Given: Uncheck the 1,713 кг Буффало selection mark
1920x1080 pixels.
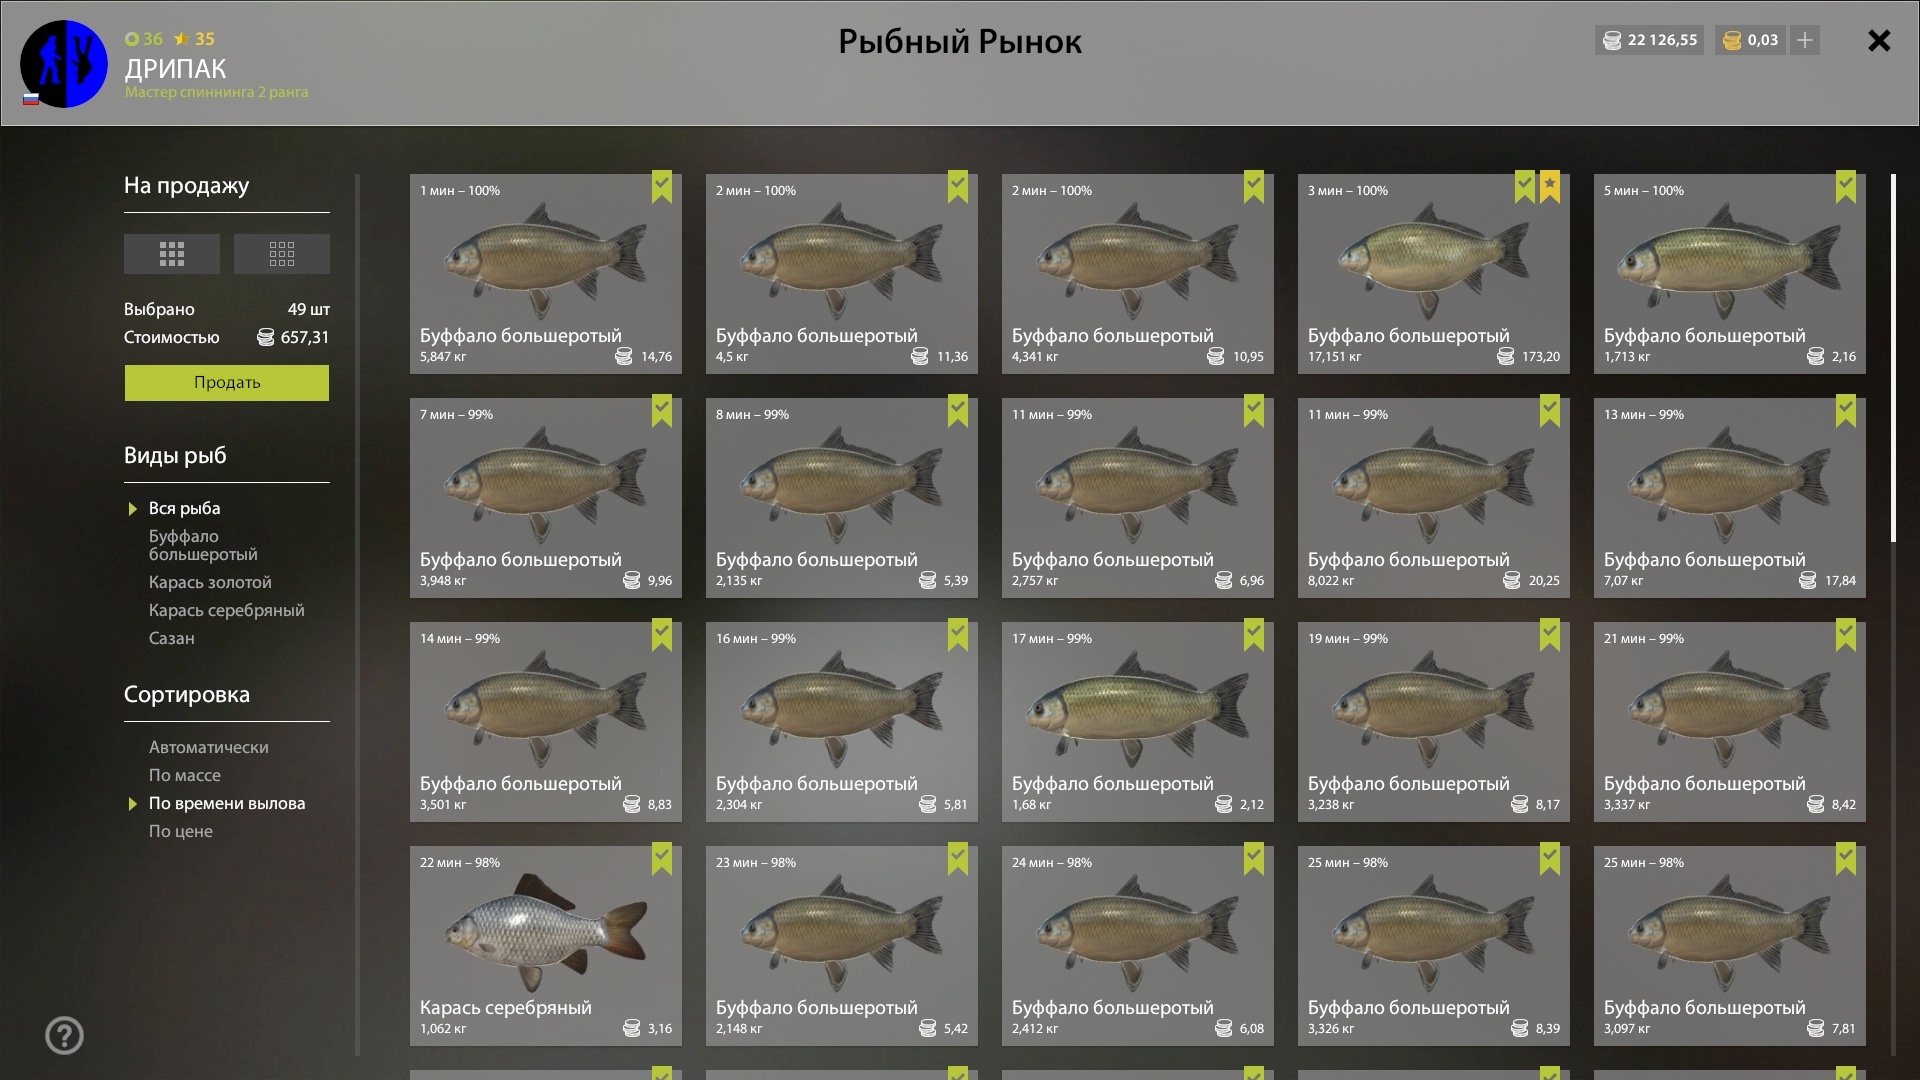Looking at the screenshot, I should [1846, 186].
